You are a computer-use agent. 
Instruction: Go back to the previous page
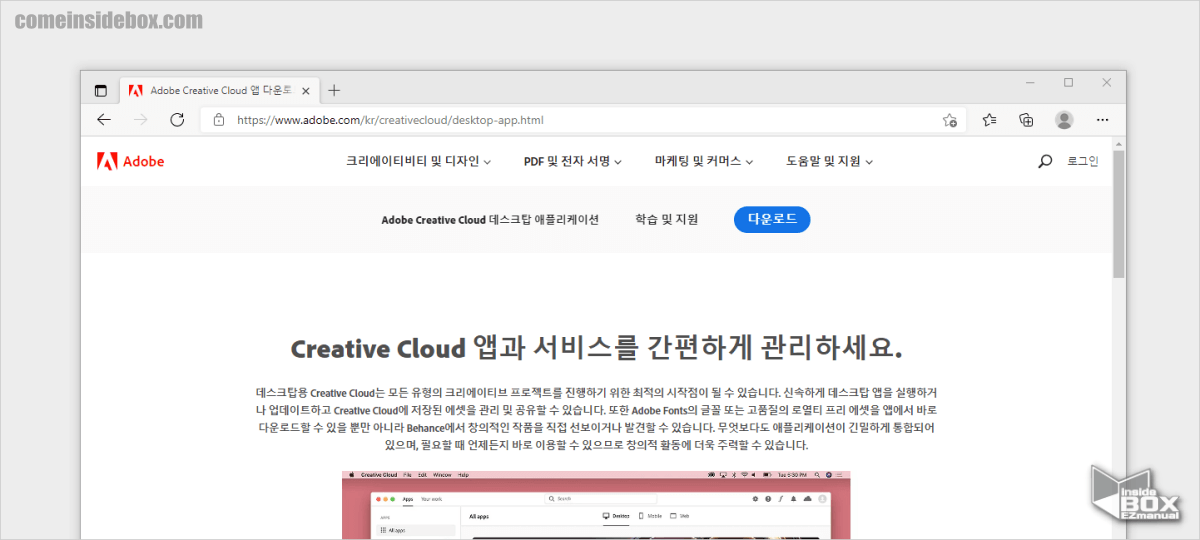point(104,120)
